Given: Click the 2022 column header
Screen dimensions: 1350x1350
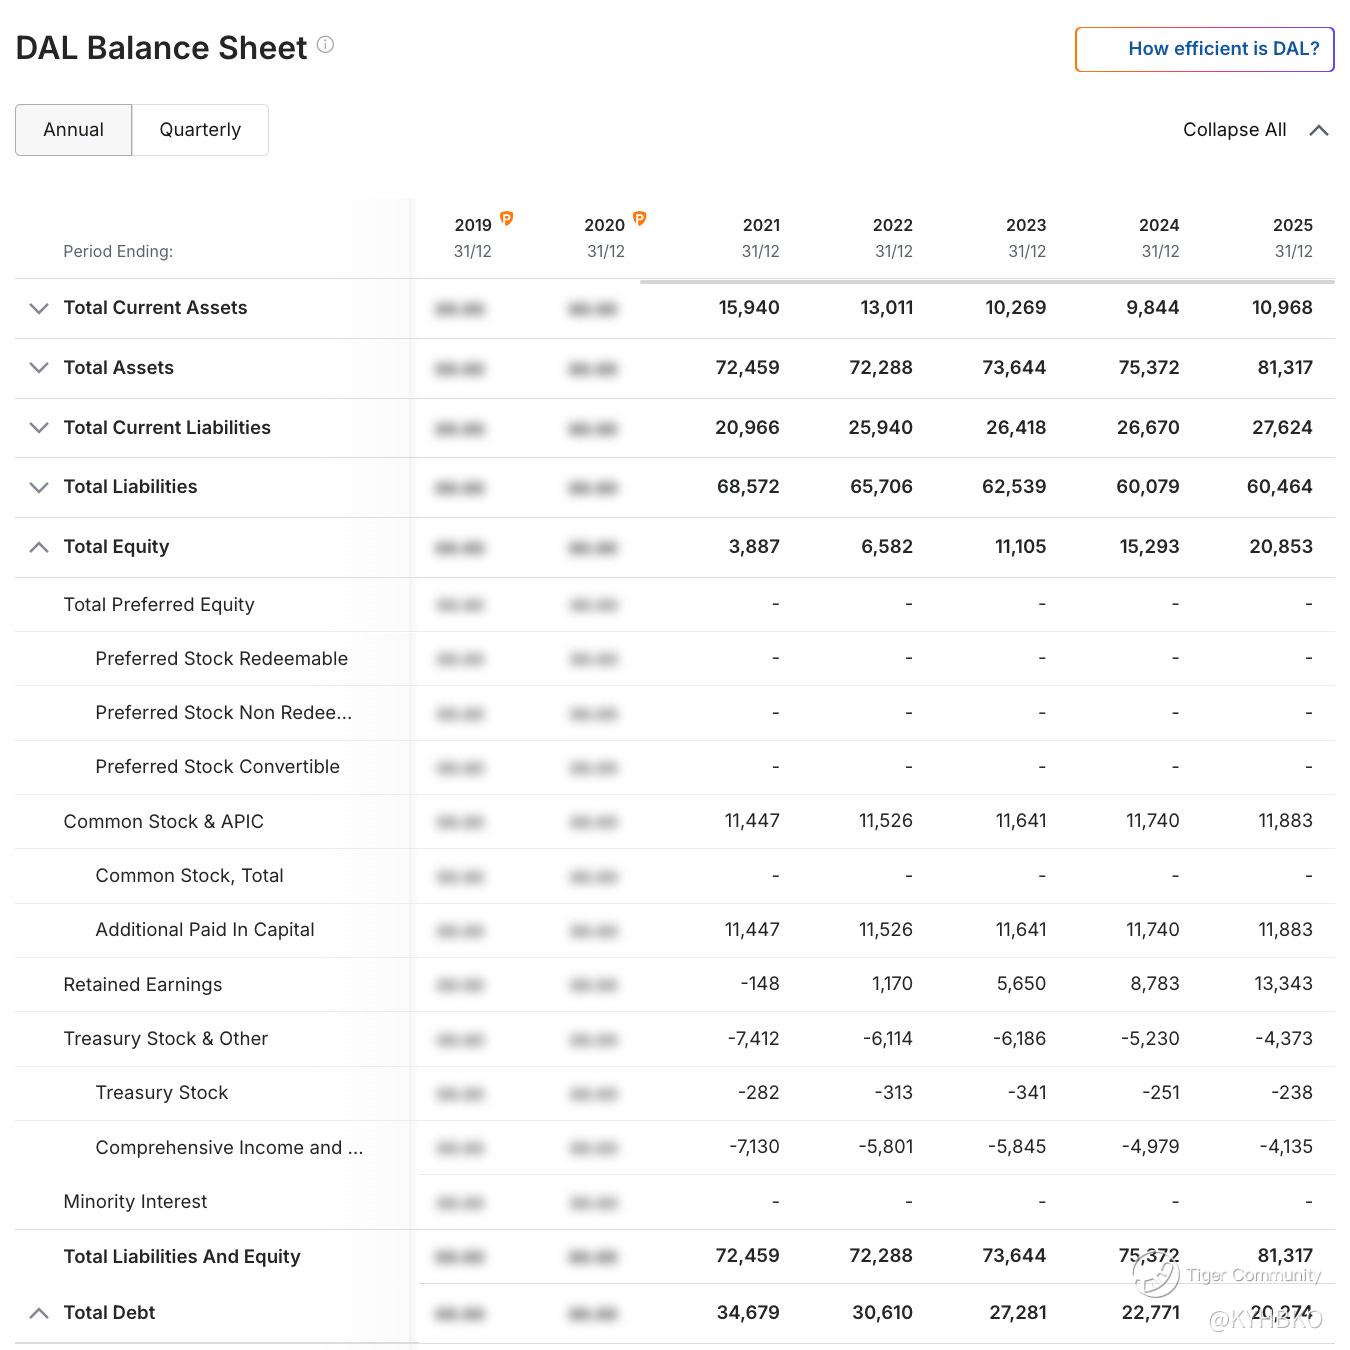Looking at the screenshot, I should pyautogui.click(x=893, y=238).
